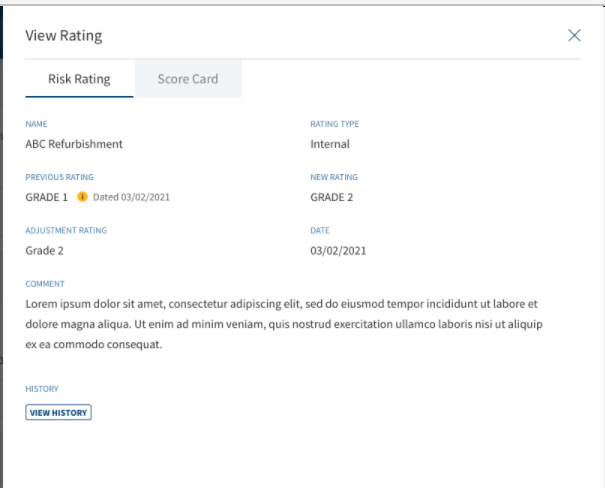This screenshot has height=488, width=605.
Task: Click the COMMENT section label
Action: (45, 284)
